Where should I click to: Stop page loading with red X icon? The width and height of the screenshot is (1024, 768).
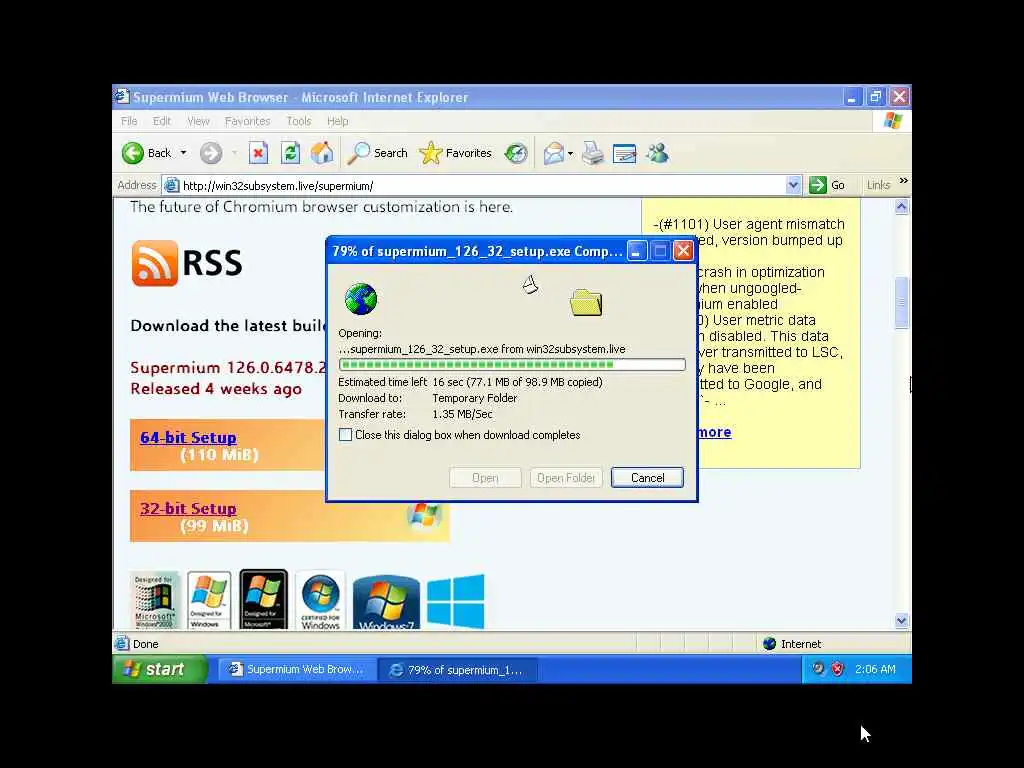pyautogui.click(x=259, y=153)
